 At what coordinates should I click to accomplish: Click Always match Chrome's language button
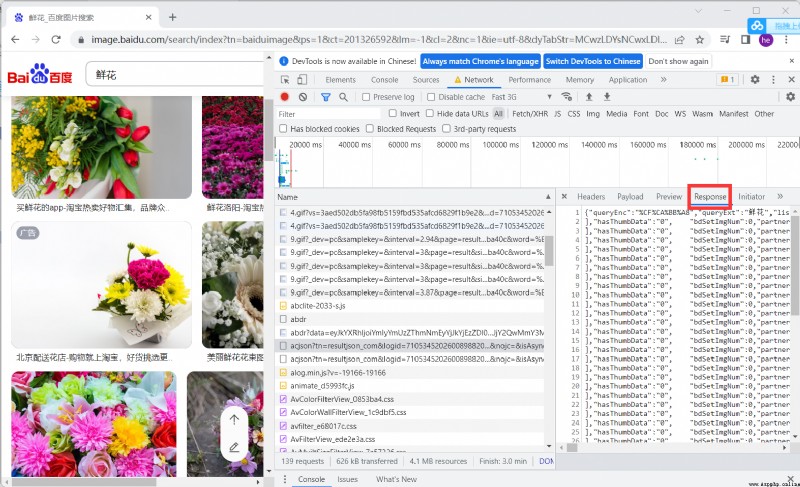tap(480, 61)
